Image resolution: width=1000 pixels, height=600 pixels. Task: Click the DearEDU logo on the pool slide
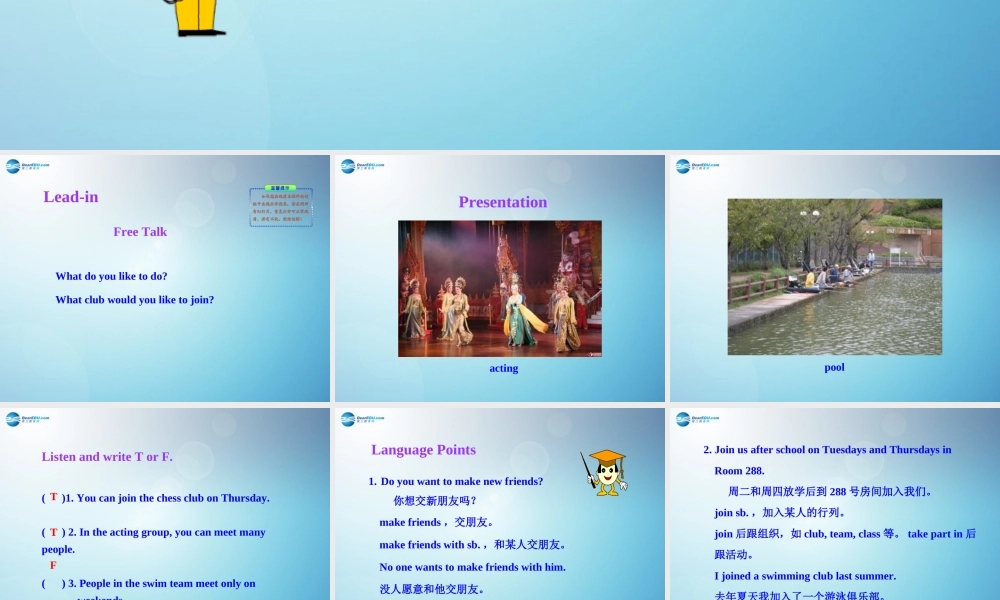tap(696, 167)
